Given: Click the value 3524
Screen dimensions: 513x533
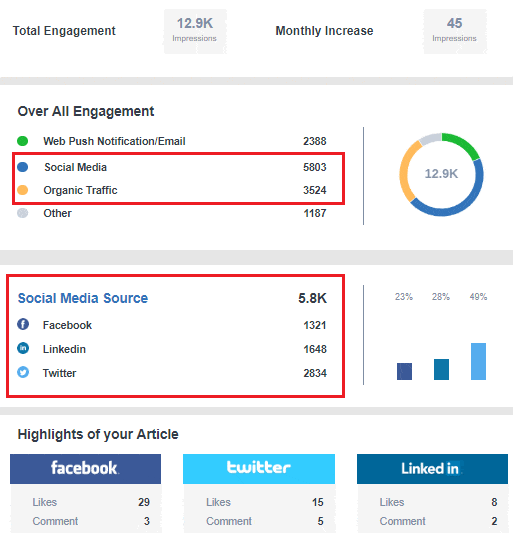Looking at the screenshot, I should 314,190.
